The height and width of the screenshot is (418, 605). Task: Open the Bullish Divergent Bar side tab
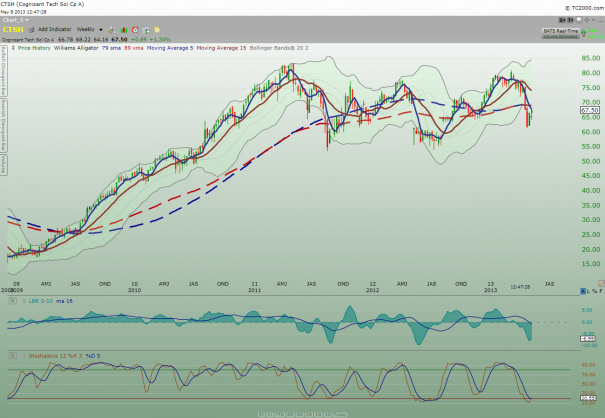[x=3, y=71]
